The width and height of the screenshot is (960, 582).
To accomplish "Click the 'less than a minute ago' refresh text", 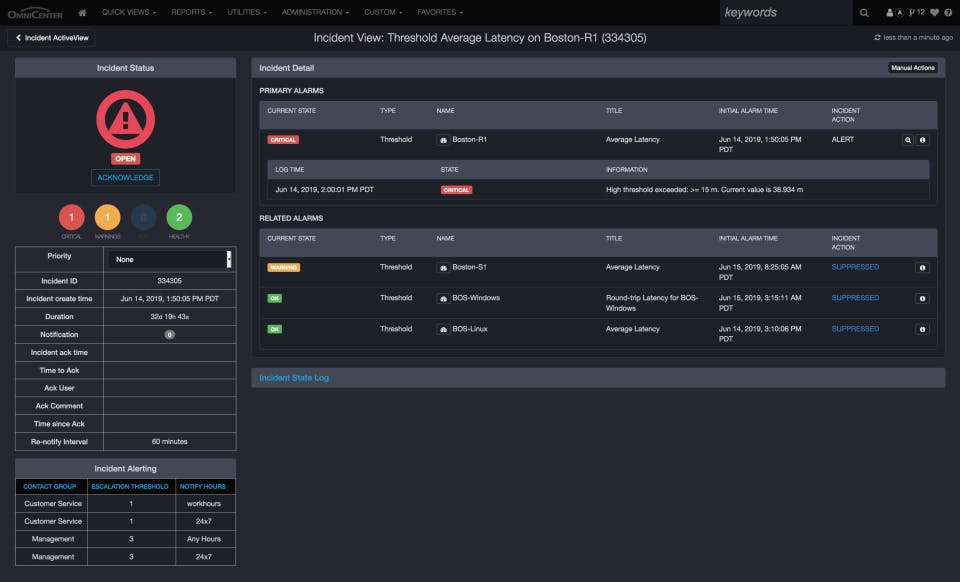I will tap(918, 37).
